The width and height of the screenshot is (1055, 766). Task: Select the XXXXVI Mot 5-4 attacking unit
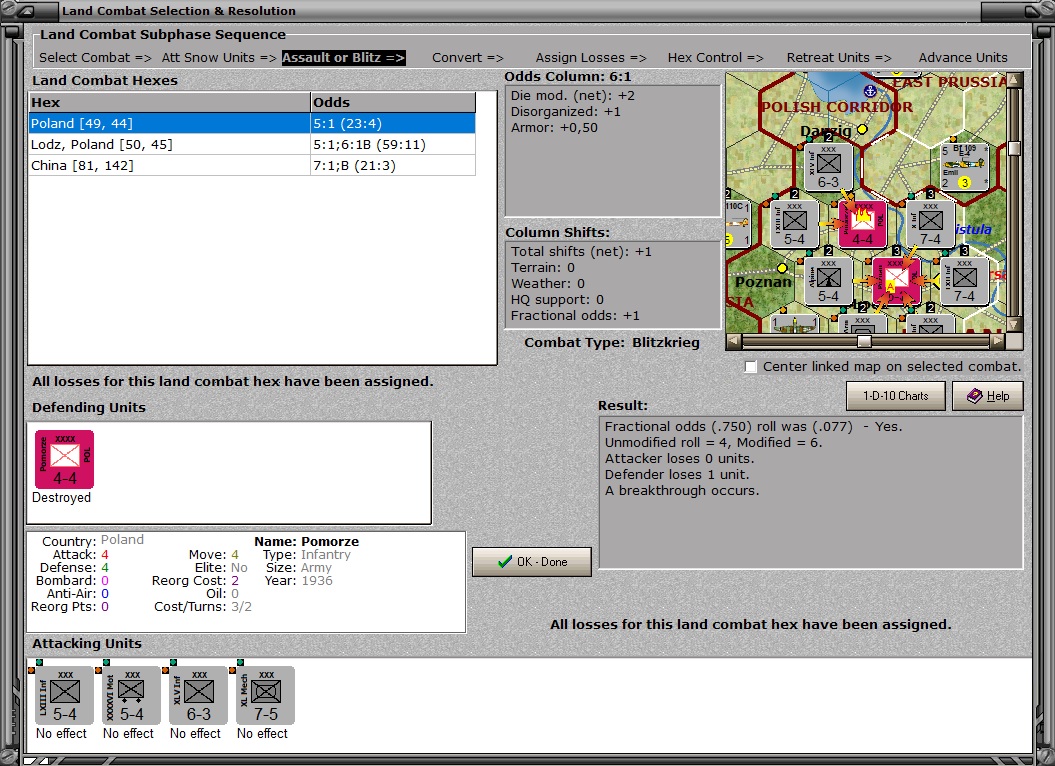(131, 695)
